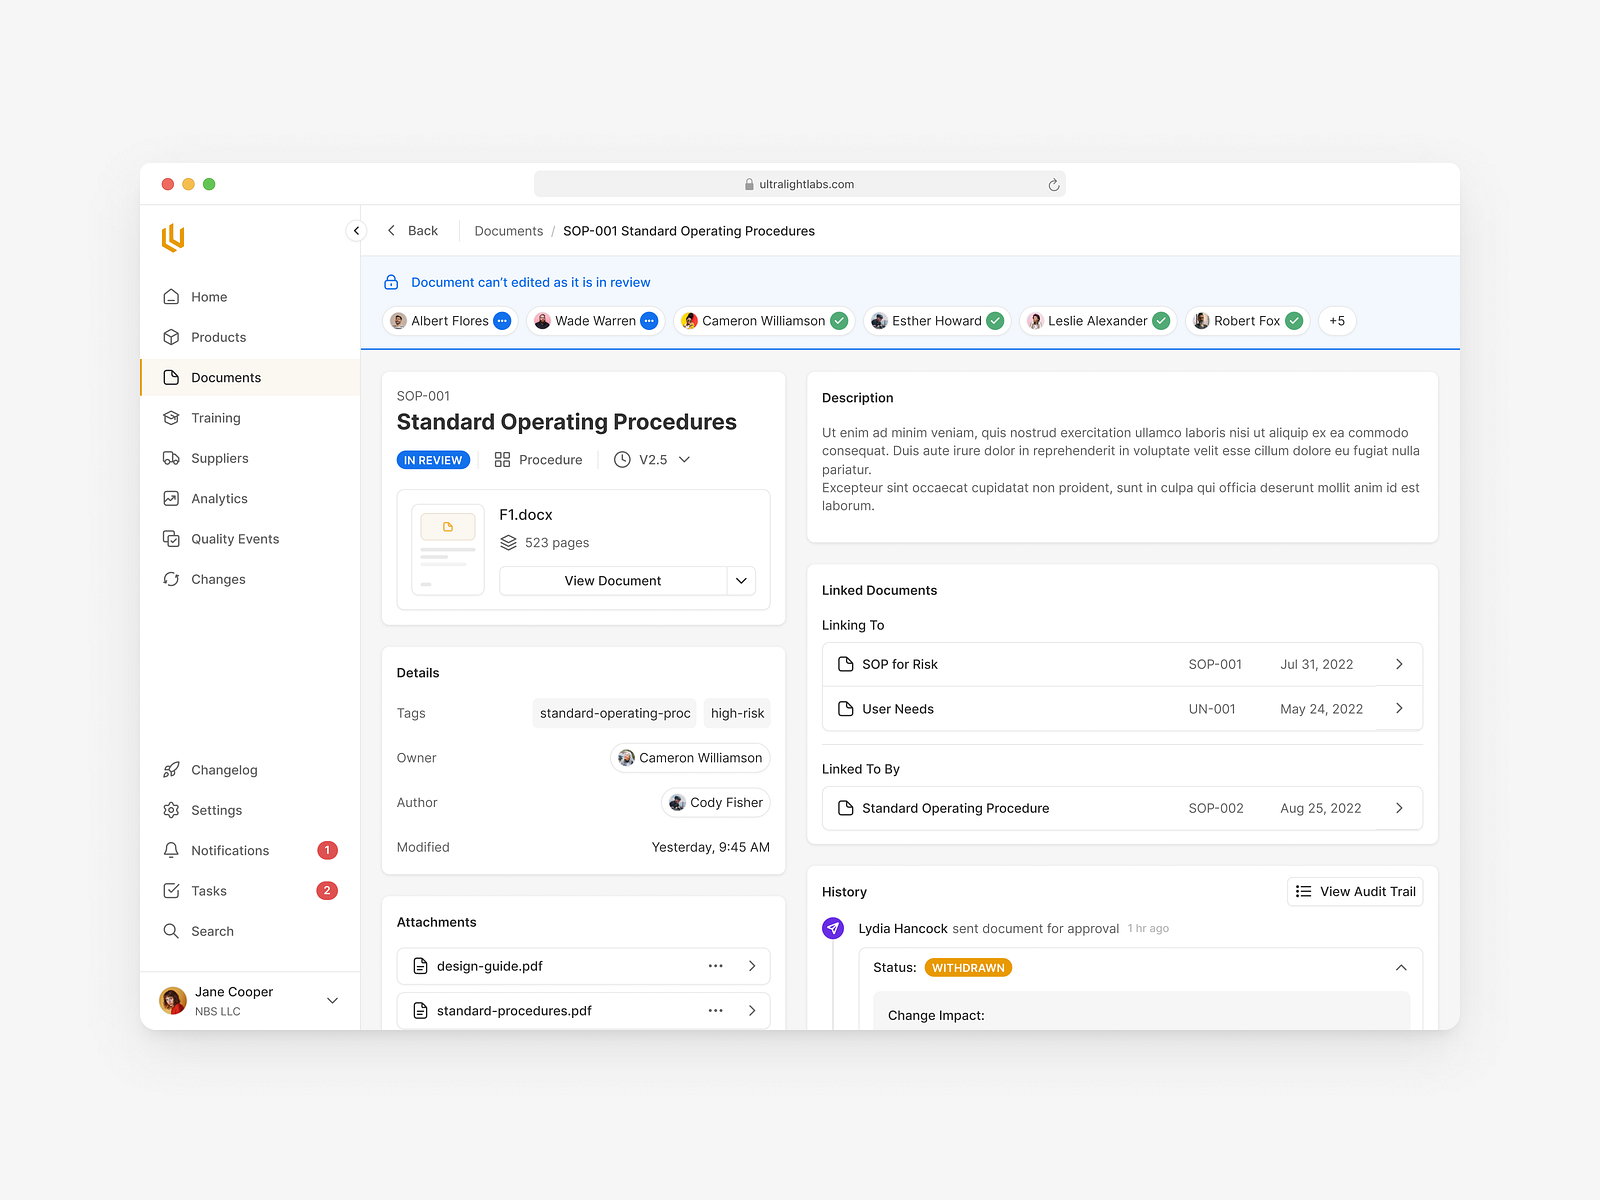Collapse the Withdrawn status history entry
The image size is (1600, 1200).
1401,967
